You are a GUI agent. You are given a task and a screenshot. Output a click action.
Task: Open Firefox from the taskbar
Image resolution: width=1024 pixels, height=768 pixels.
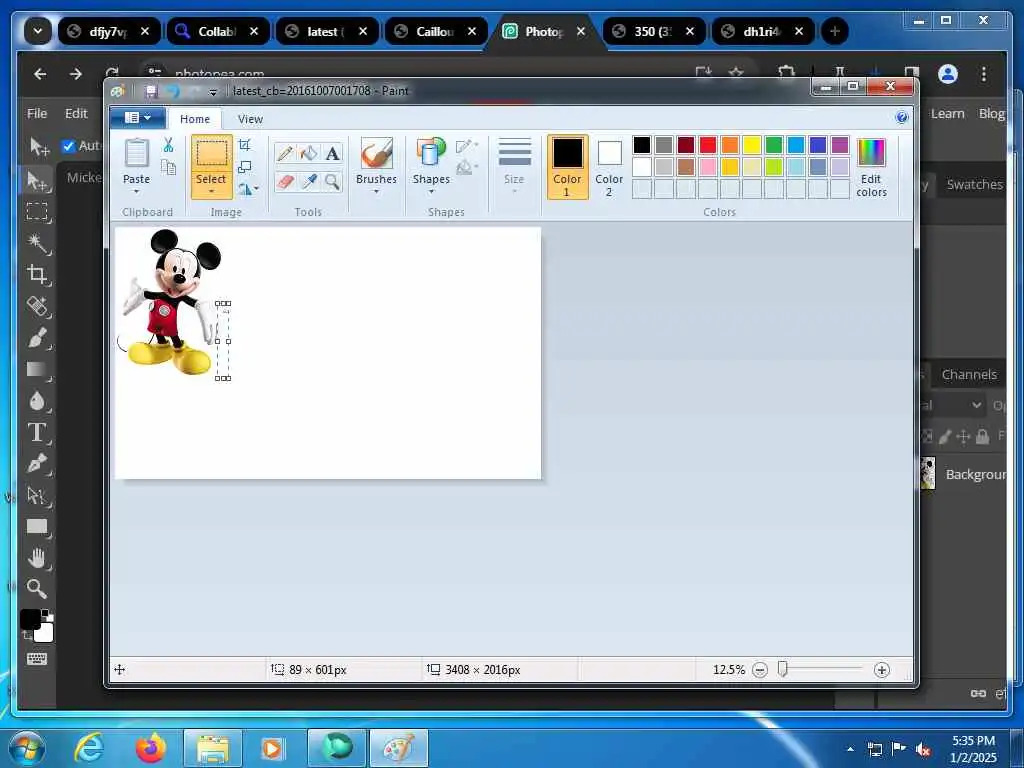[150, 748]
